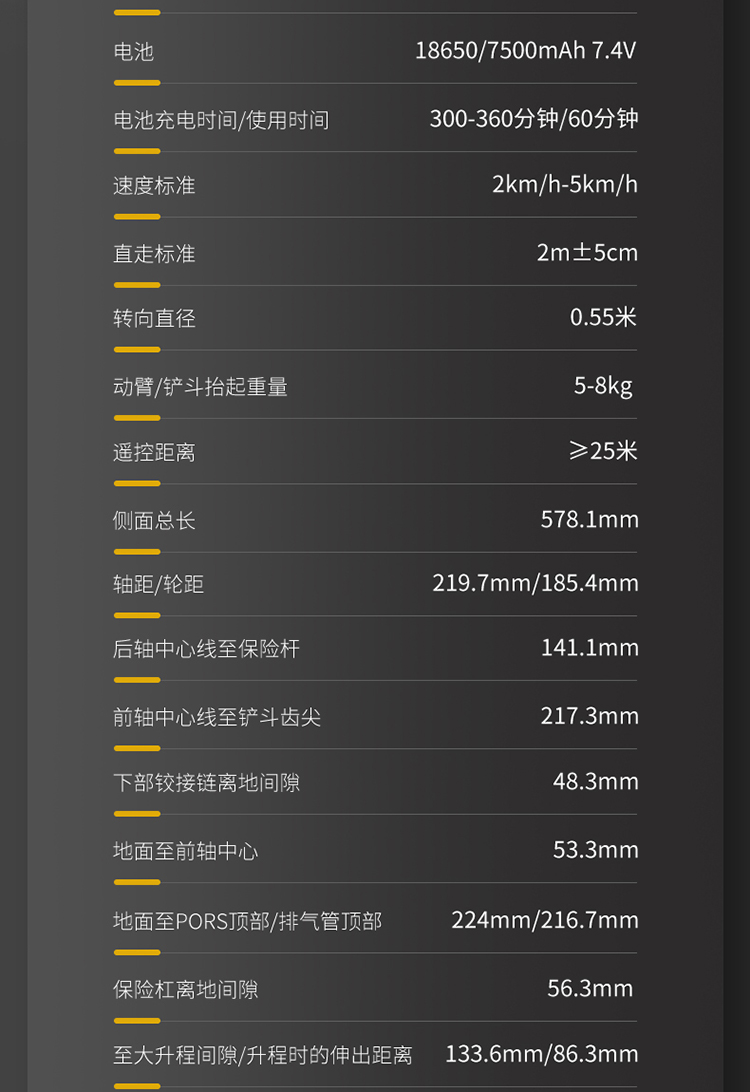Screen dimensions: 750x1092
Task: Select the 56.3mm bumper clearance value
Action: (590, 989)
